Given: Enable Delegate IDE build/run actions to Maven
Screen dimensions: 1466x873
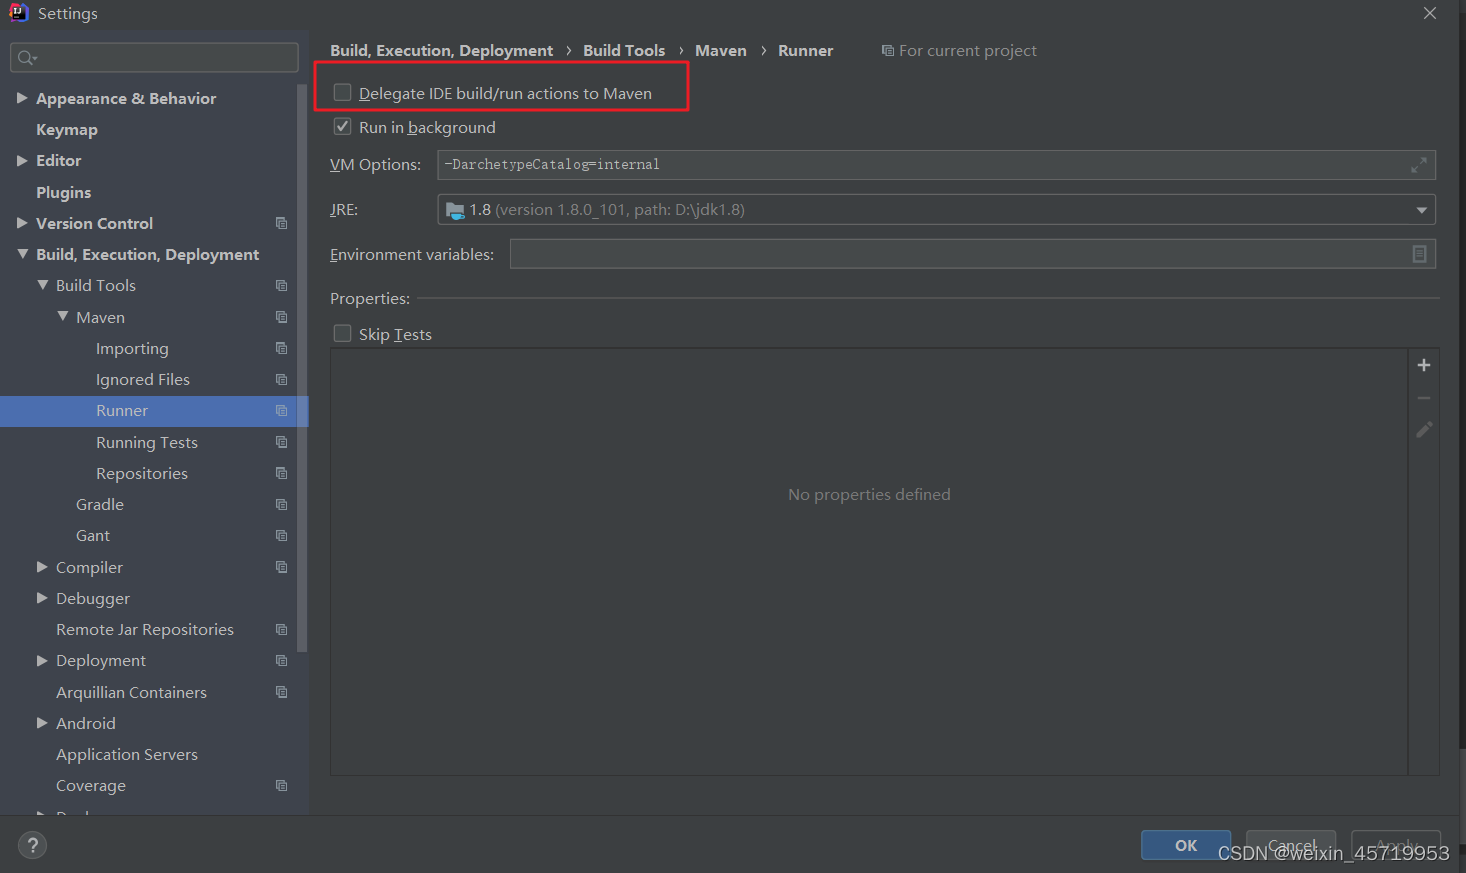Looking at the screenshot, I should tap(342, 93).
